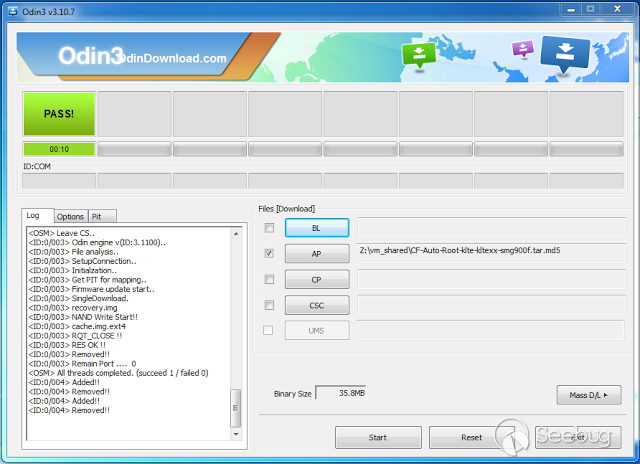Click the empty CSC file path field
The width and height of the screenshot is (640, 464).
(491, 305)
